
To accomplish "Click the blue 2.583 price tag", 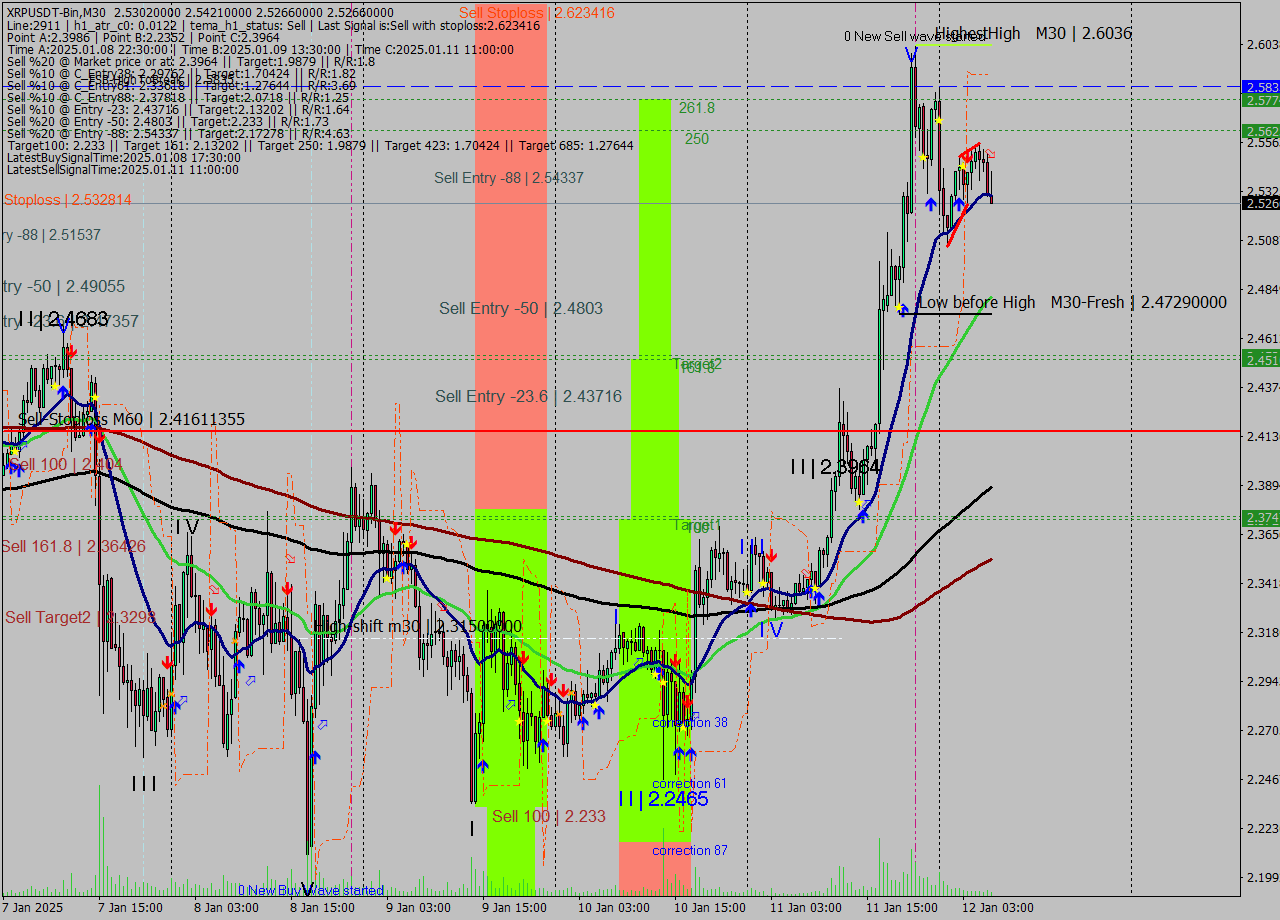I will [1261, 87].
